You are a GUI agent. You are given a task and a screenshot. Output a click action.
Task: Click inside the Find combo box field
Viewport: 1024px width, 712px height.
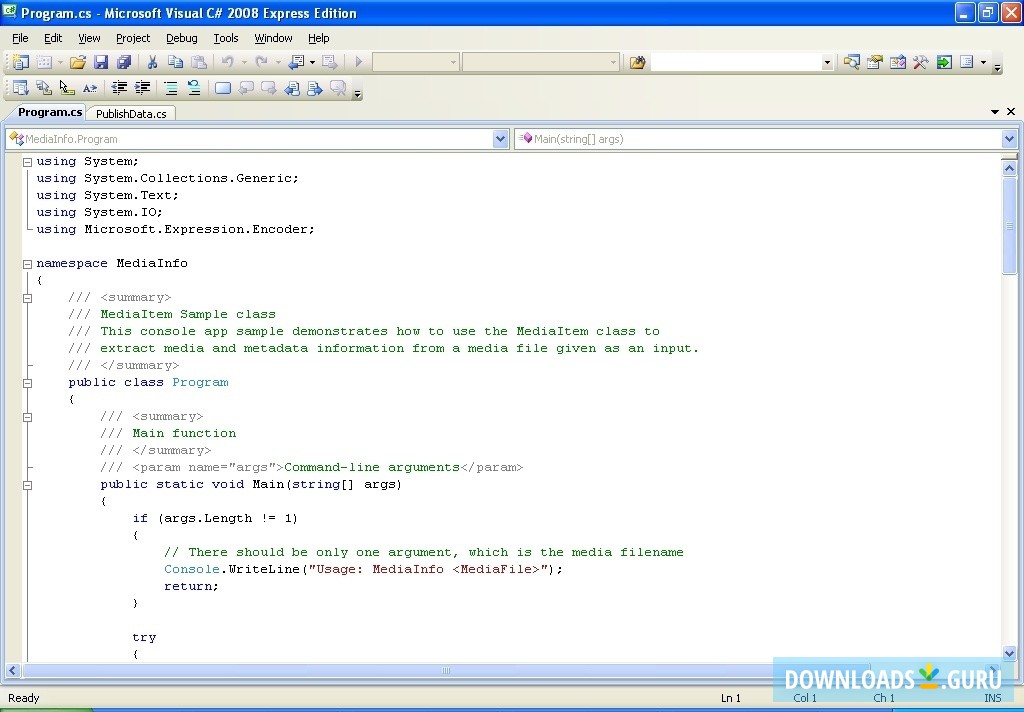point(735,62)
